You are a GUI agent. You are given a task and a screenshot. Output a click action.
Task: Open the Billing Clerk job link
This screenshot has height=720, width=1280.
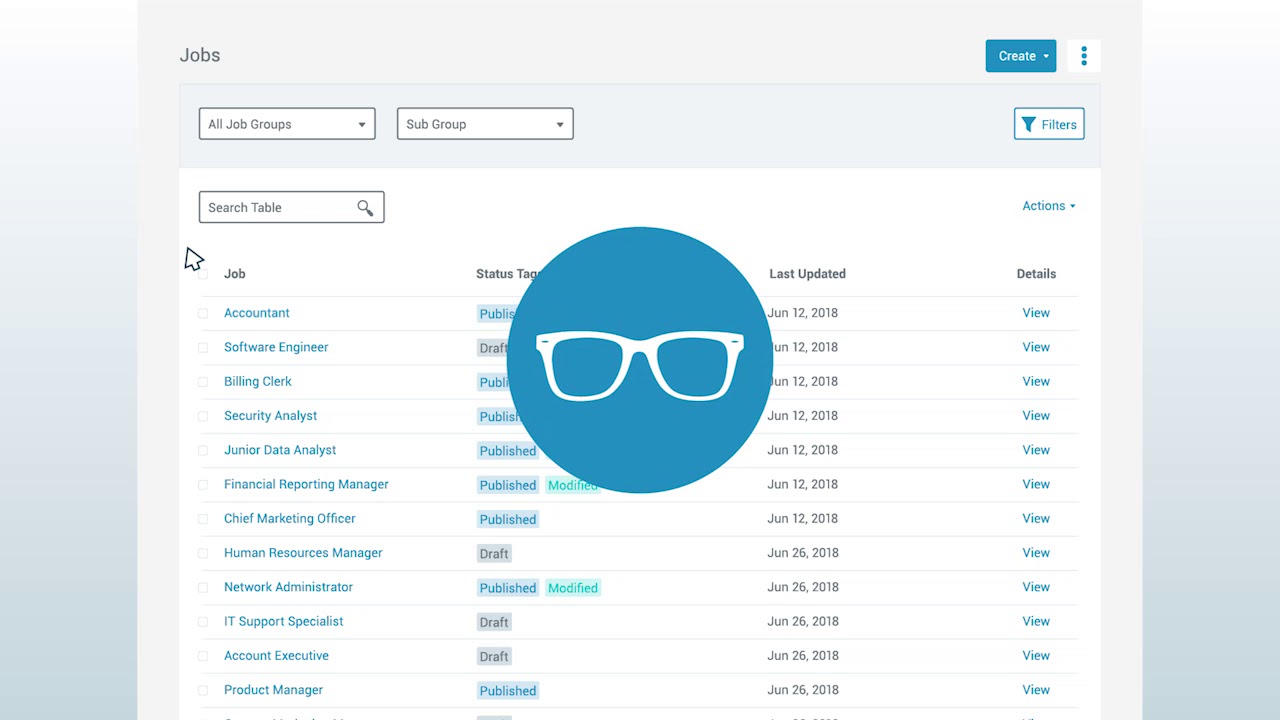click(x=258, y=381)
